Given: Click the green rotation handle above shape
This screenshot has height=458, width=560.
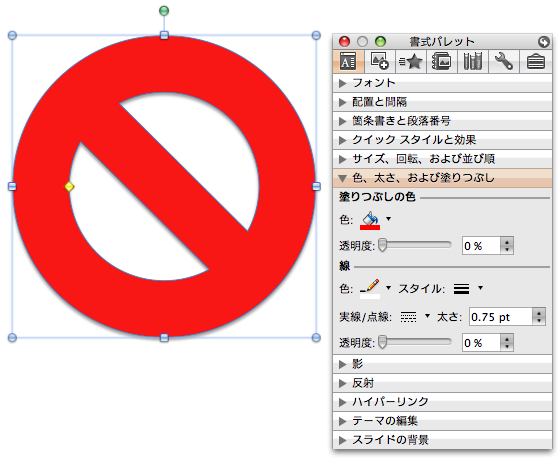Looking at the screenshot, I should click(x=164, y=11).
